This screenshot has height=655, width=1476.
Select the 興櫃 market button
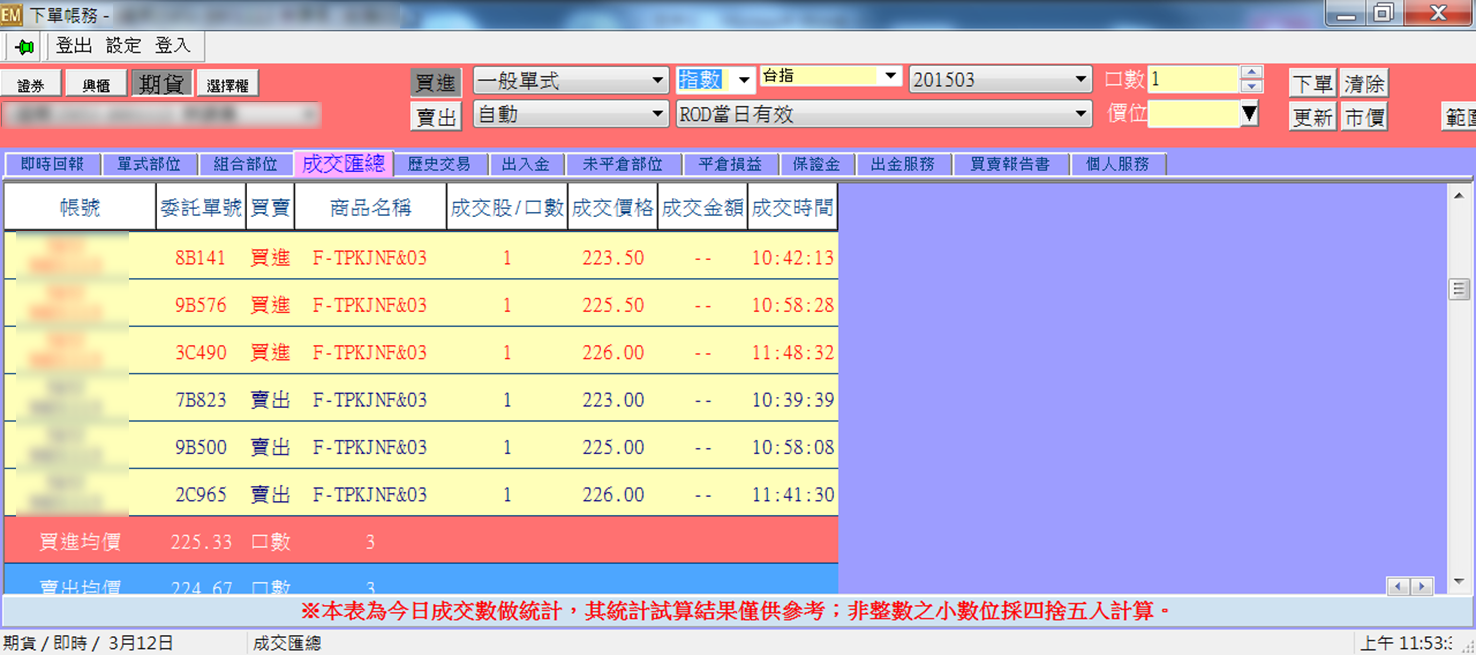pos(96,86)
